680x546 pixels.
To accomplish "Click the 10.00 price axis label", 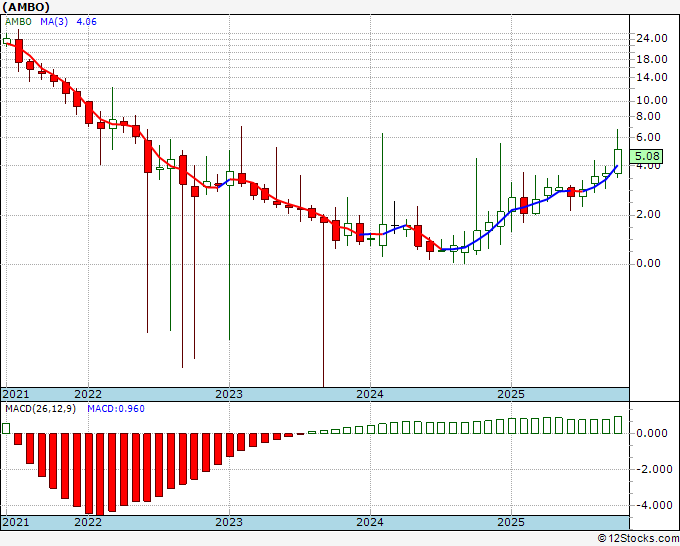I will point(651,100).
